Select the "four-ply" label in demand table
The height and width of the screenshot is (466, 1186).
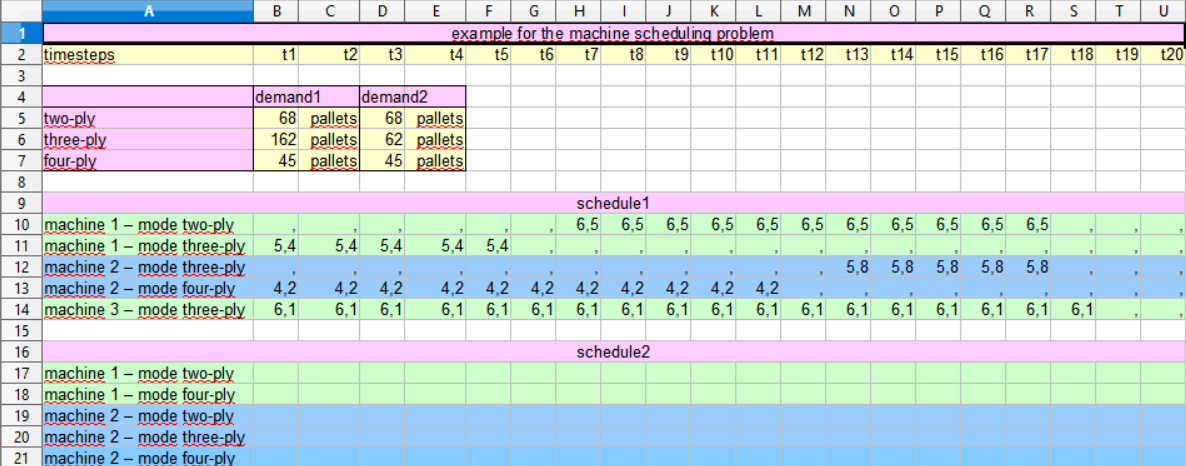148,161
